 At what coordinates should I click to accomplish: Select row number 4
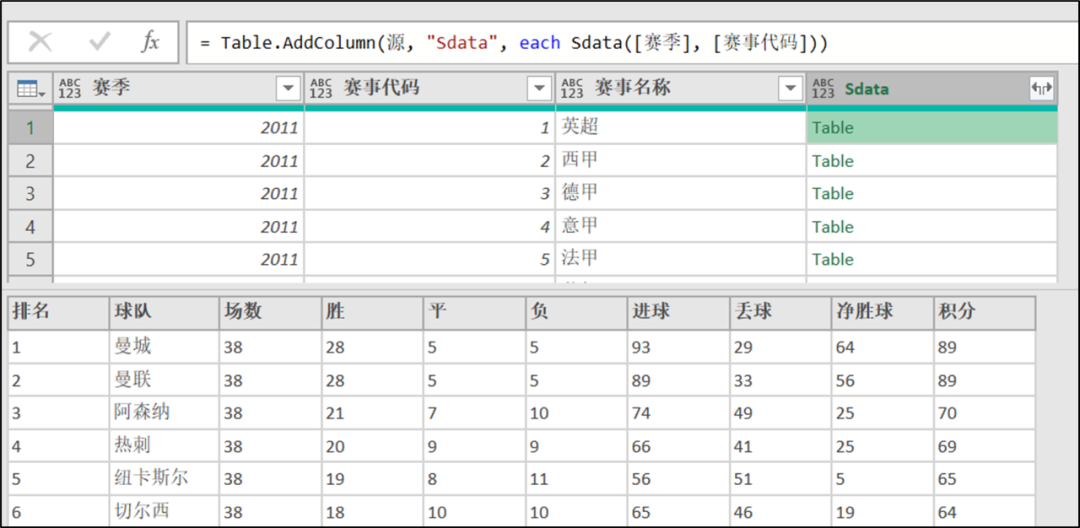[x=30, y=226]
